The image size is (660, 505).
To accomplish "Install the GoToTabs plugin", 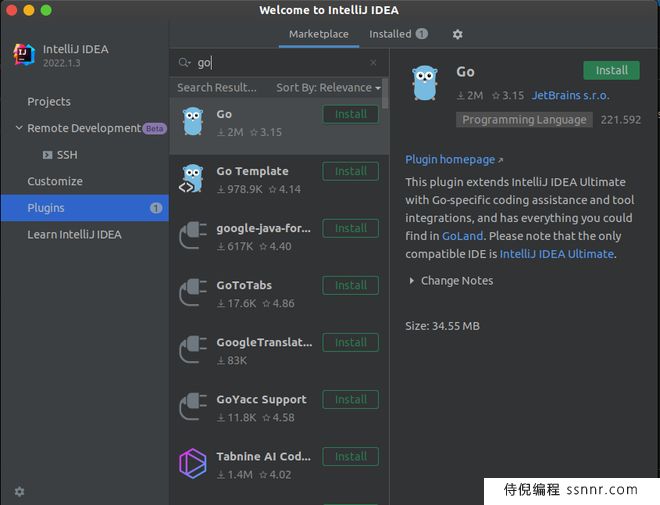I will tap(351, 285).
